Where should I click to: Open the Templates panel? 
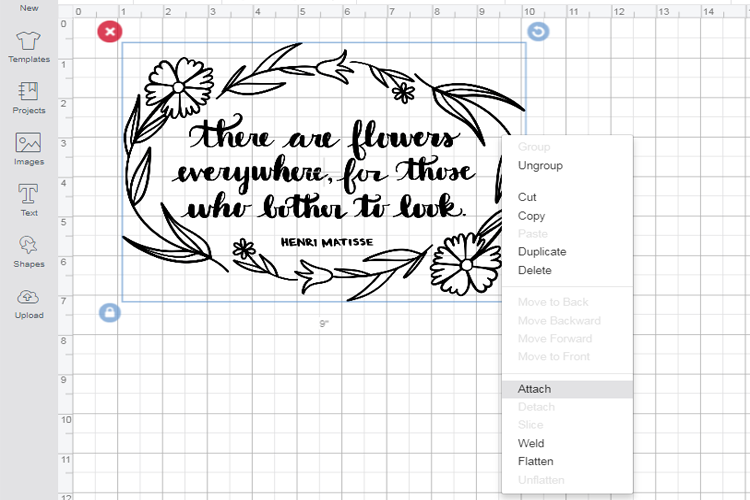(x=29, y=47)
